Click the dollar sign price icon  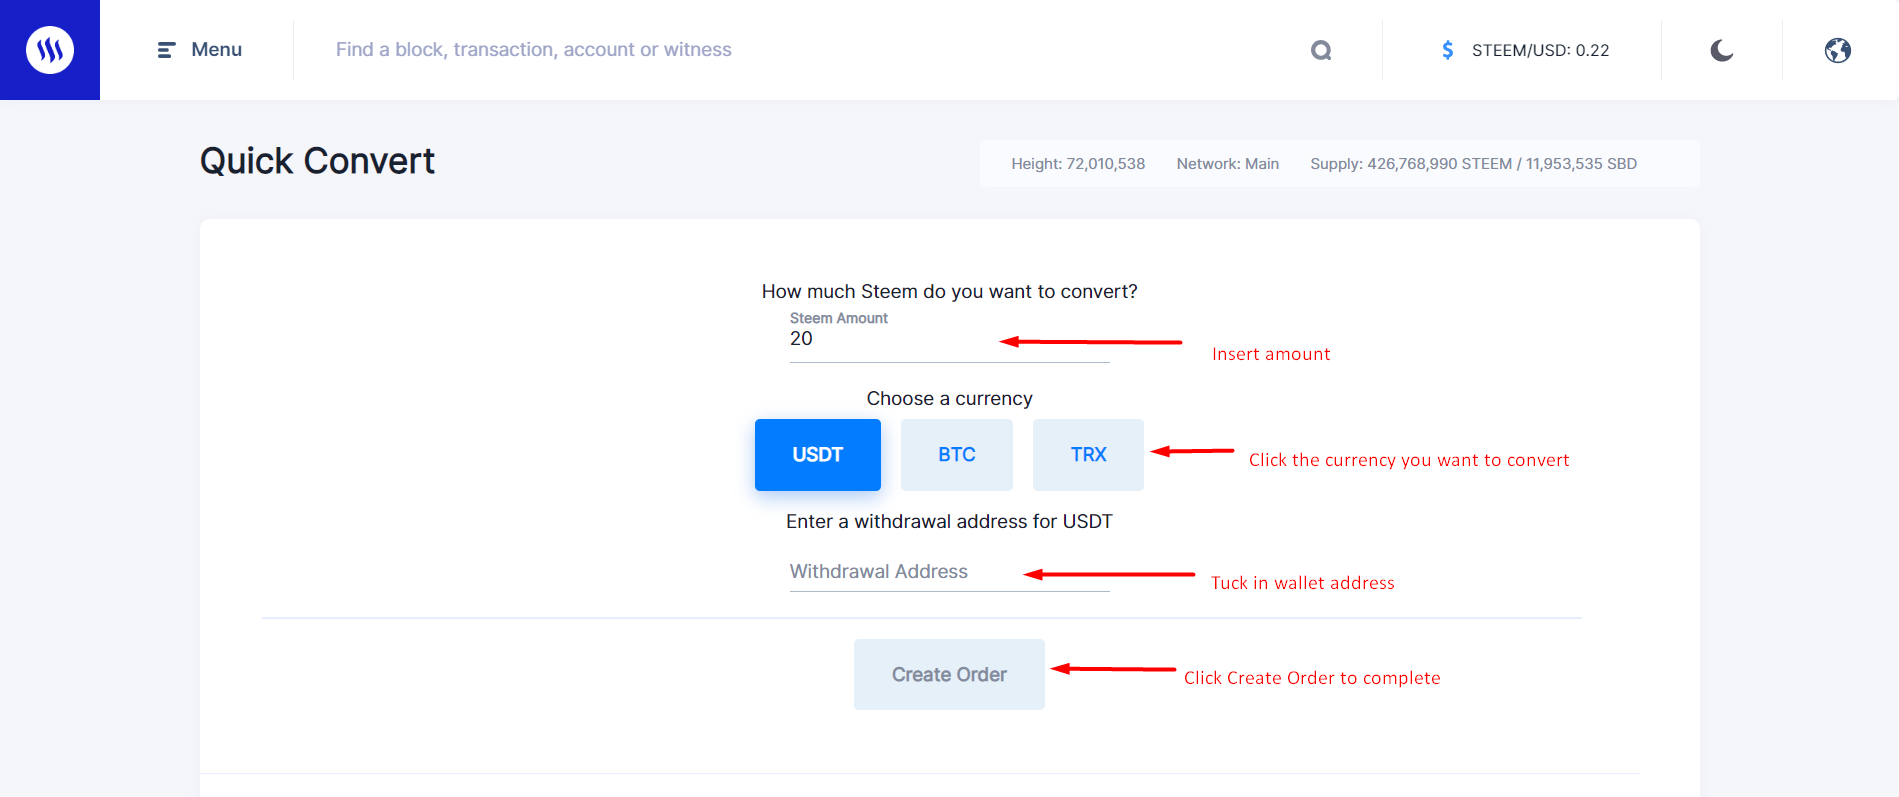1447,50
